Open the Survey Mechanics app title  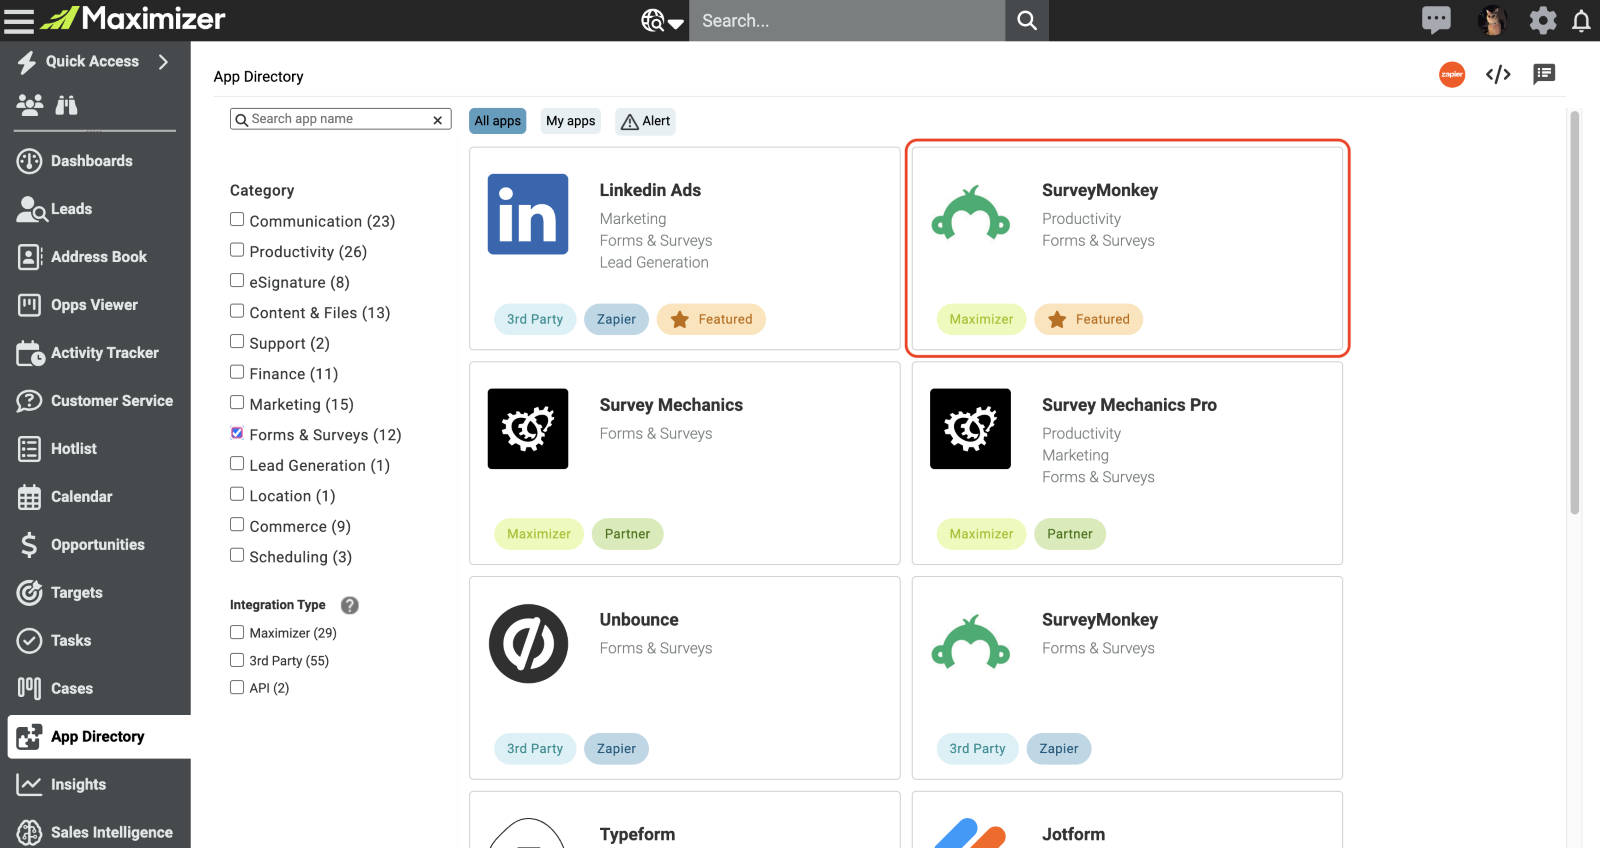click(671, 405)
